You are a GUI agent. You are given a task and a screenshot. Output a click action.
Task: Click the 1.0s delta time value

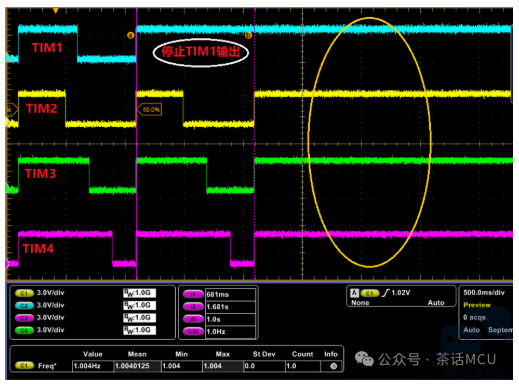[214, 320]
